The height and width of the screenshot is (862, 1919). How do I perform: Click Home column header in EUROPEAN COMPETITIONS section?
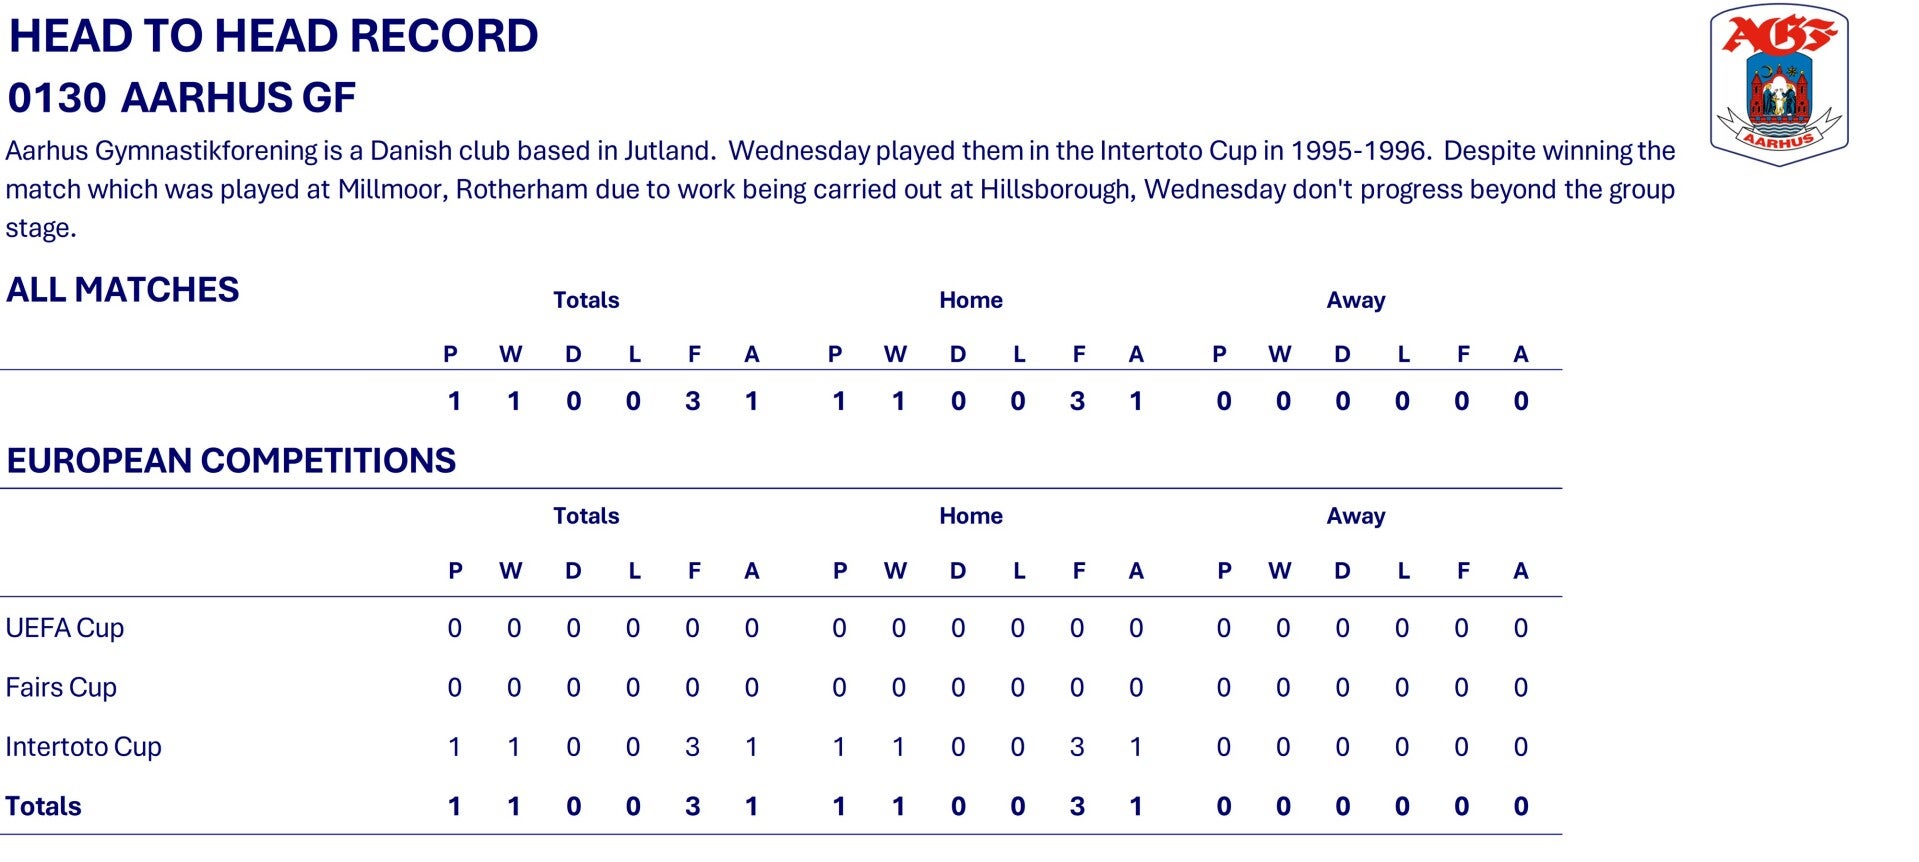click(970, 516)
